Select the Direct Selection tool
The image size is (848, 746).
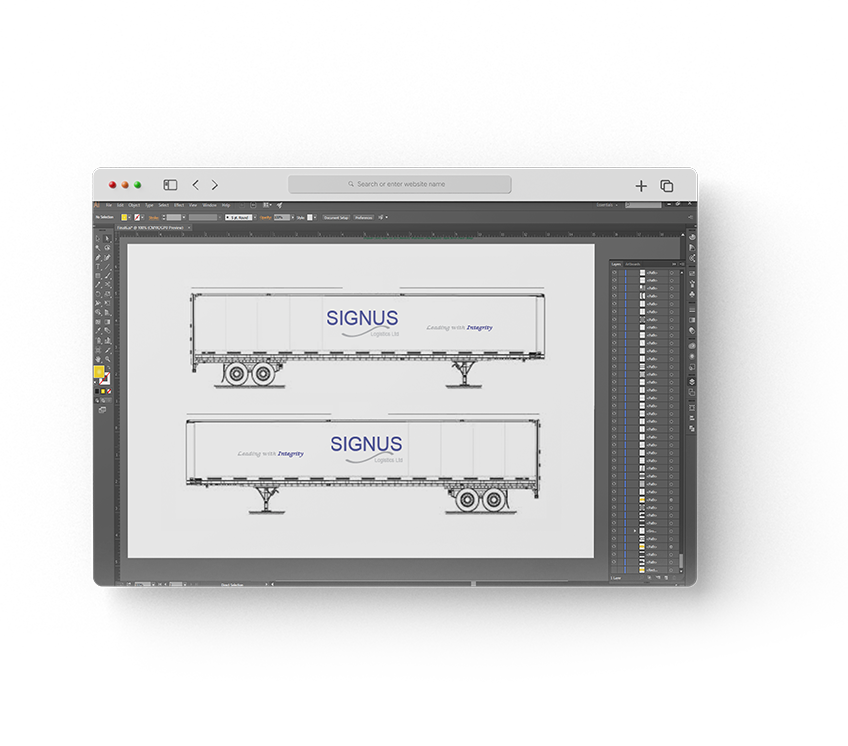click(x=108, y=239)
